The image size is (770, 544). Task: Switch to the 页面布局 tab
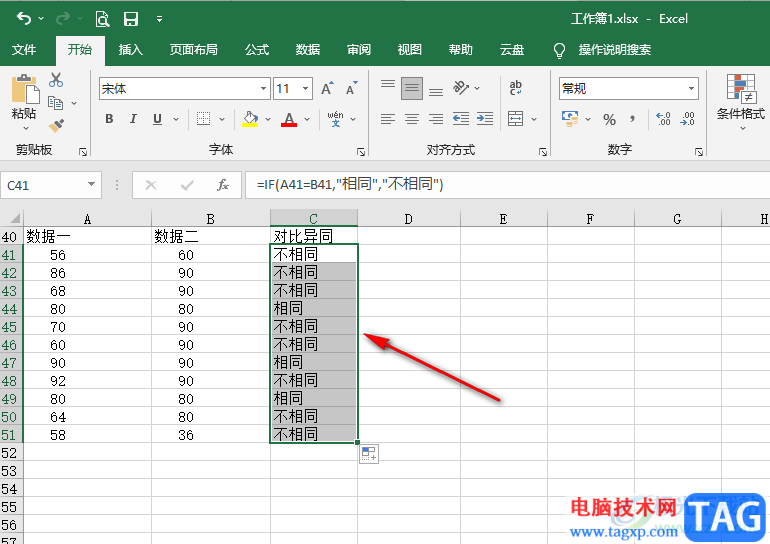click(x=193, y=50)
